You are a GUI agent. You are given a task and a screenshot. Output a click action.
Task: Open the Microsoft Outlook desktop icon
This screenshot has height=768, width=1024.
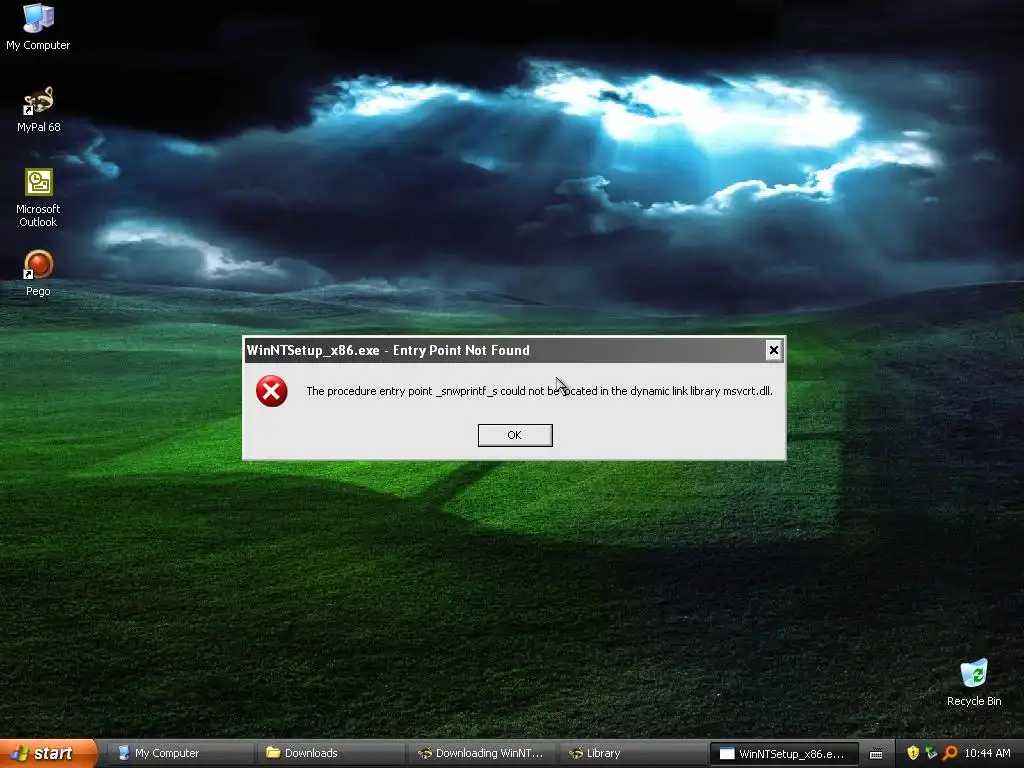pos(39,197)
